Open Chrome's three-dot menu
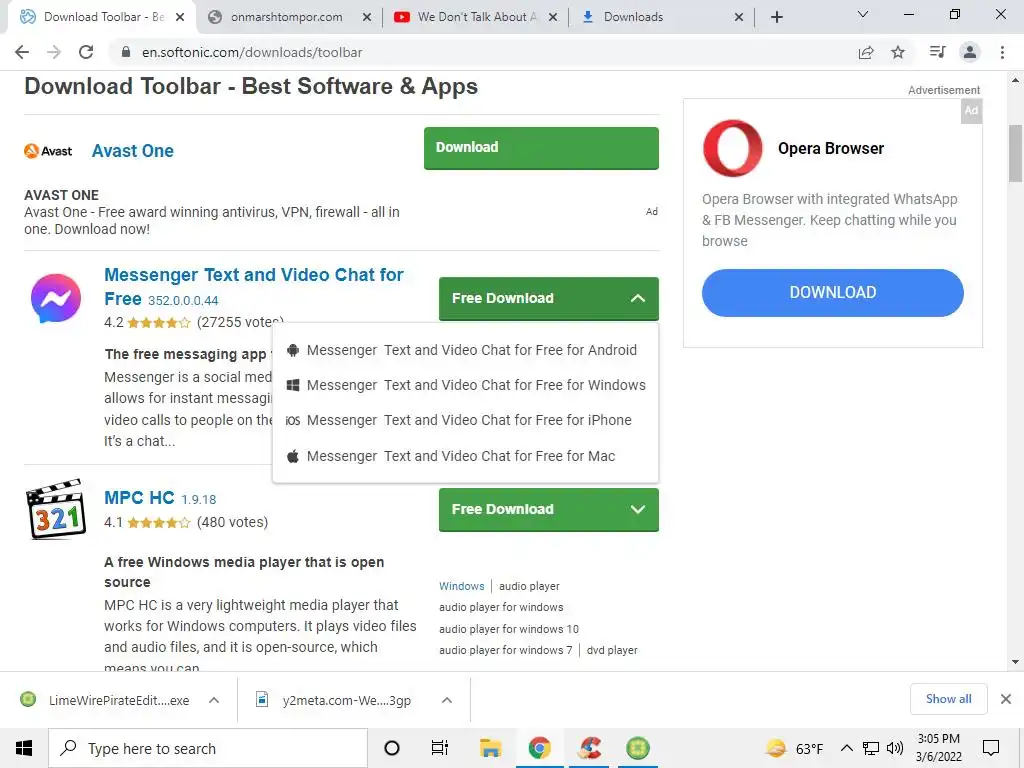Image resolution: width=1024 pixels, height=768 pixels. [x=1002, y=52]
